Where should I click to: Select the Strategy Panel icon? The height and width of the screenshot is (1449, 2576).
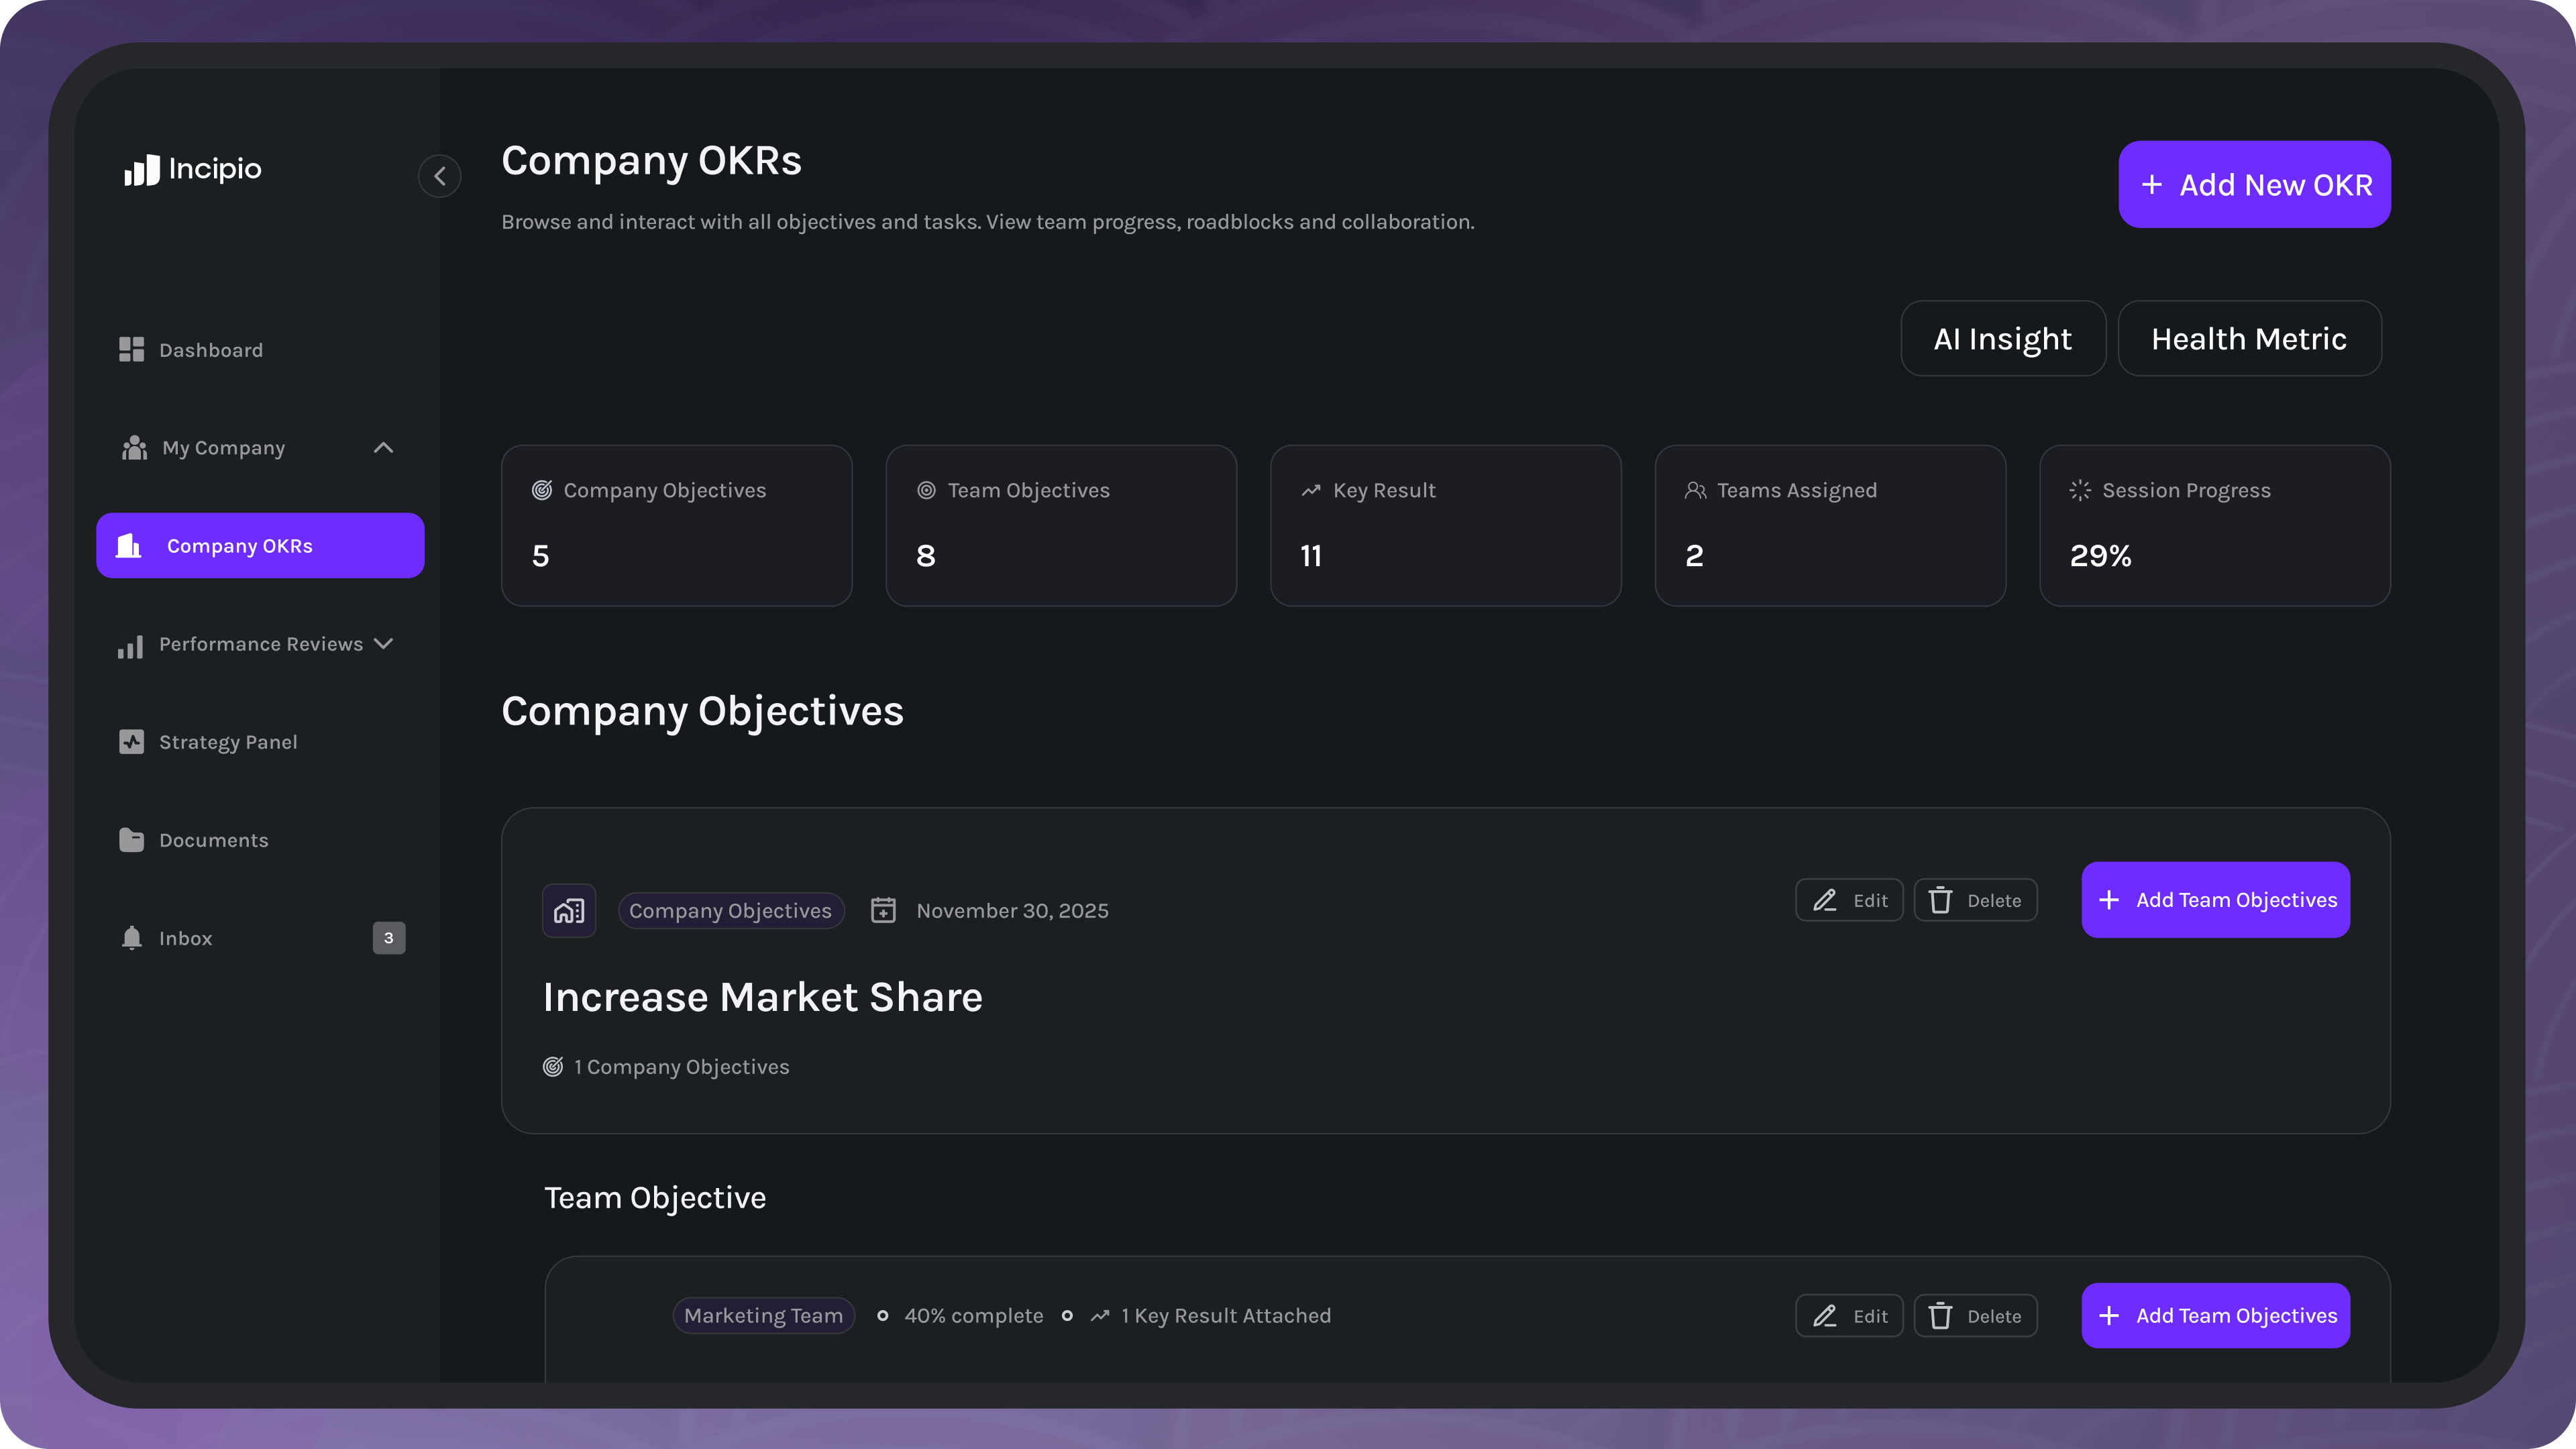click(131, 742)
